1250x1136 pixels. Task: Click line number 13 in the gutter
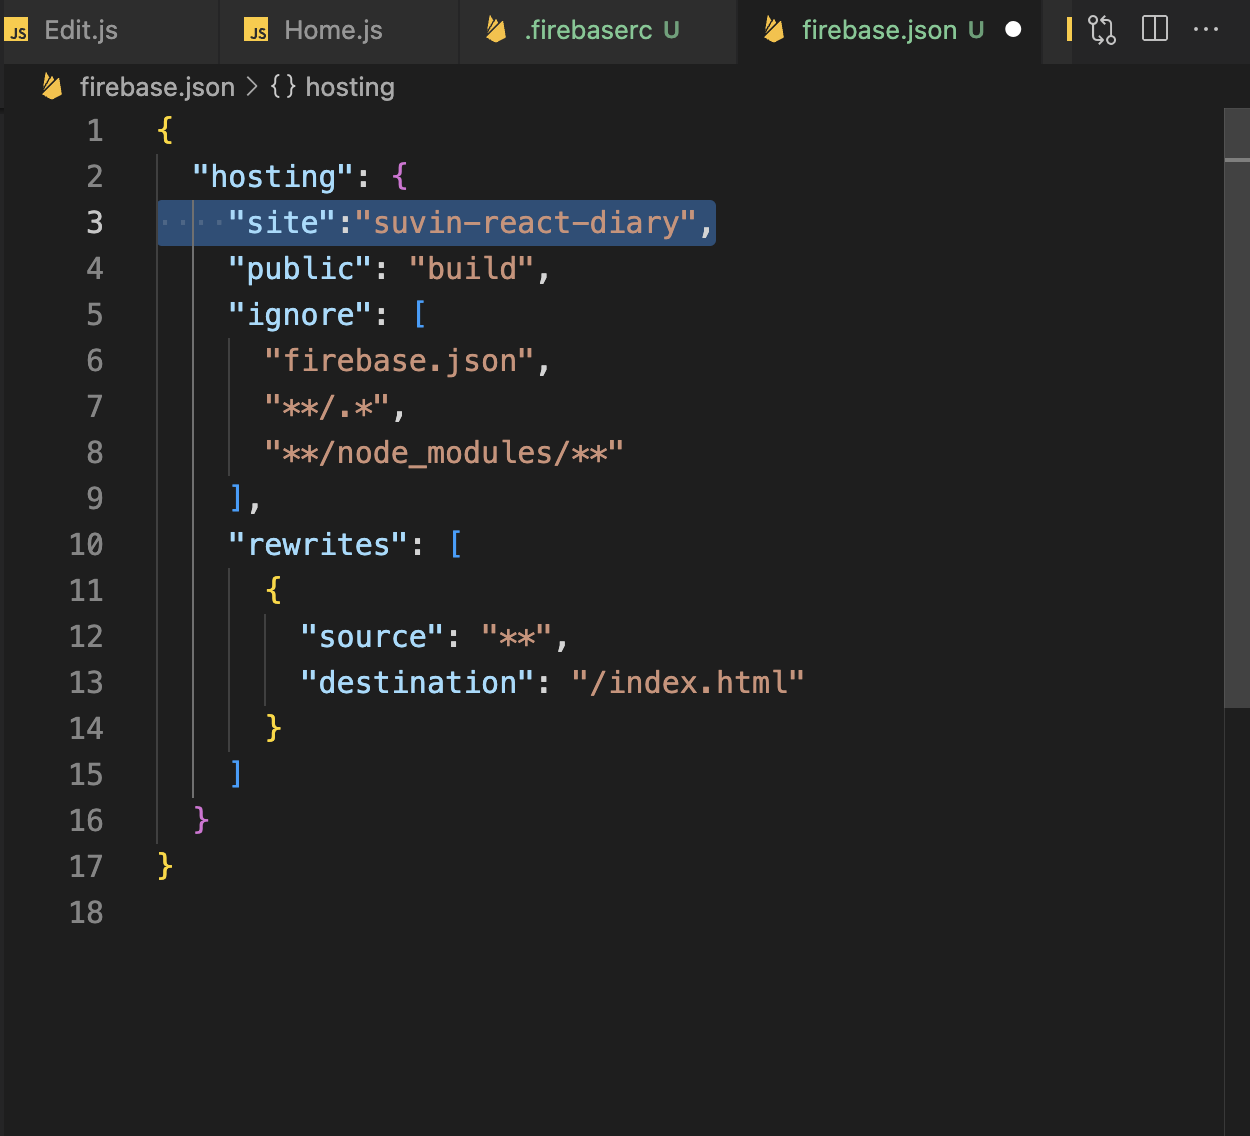(87, 681)
